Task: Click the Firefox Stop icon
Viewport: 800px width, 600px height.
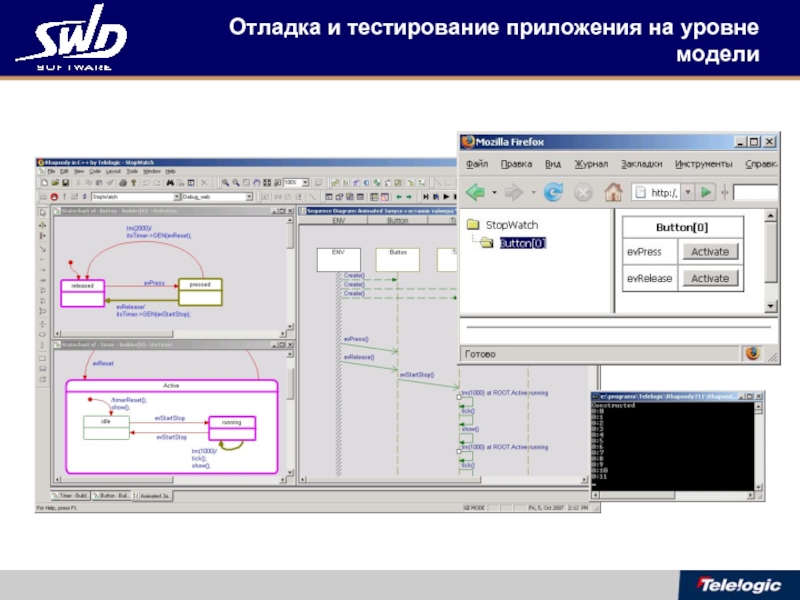Action: click(x=583, y=192)
